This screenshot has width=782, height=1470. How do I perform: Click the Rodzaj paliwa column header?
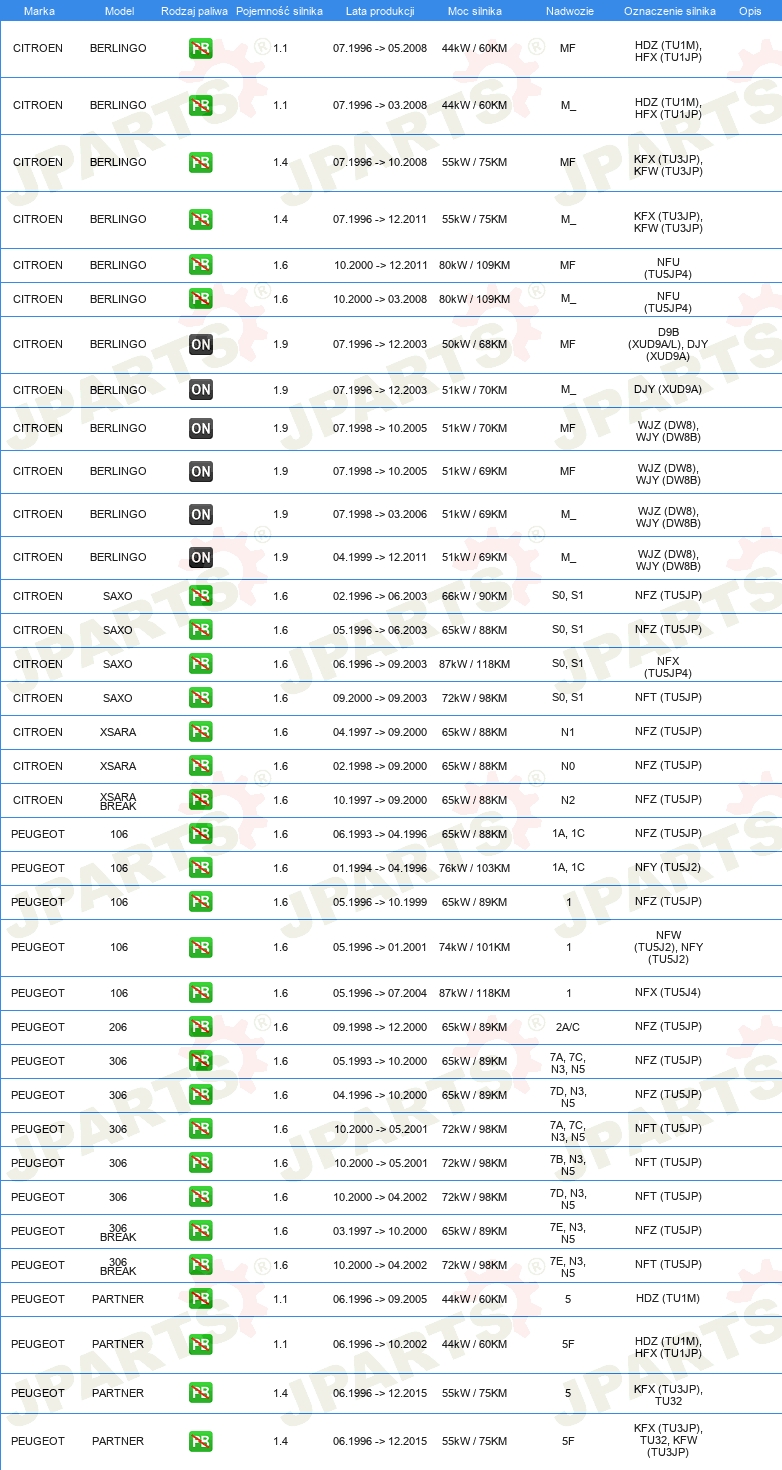coord(195,10)
